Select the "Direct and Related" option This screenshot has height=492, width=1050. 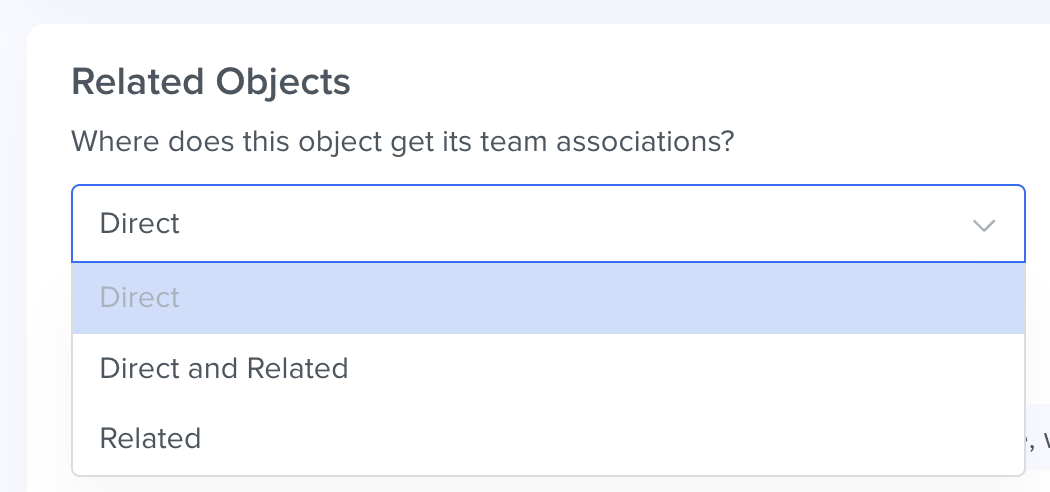[x=224, y=368]
